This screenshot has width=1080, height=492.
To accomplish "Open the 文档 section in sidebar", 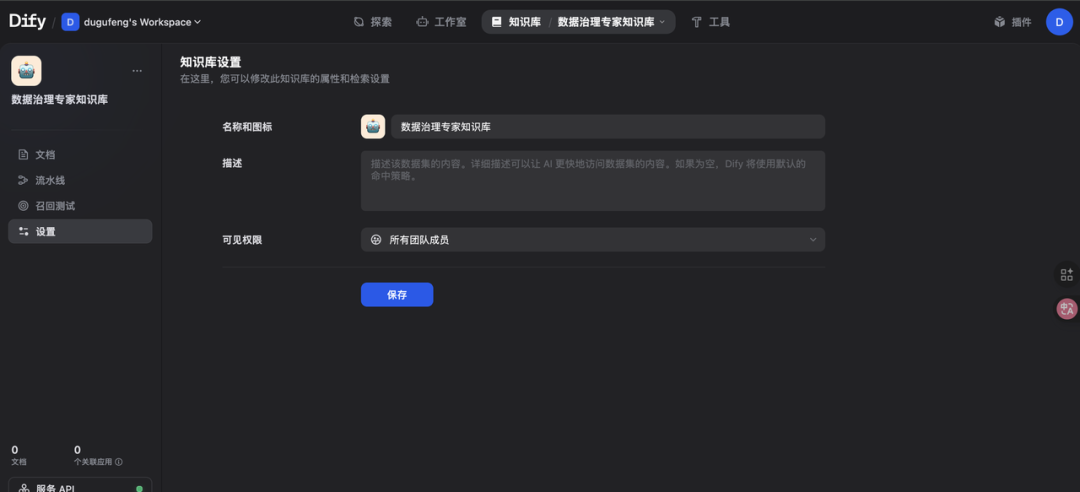I will pos(80,154).
